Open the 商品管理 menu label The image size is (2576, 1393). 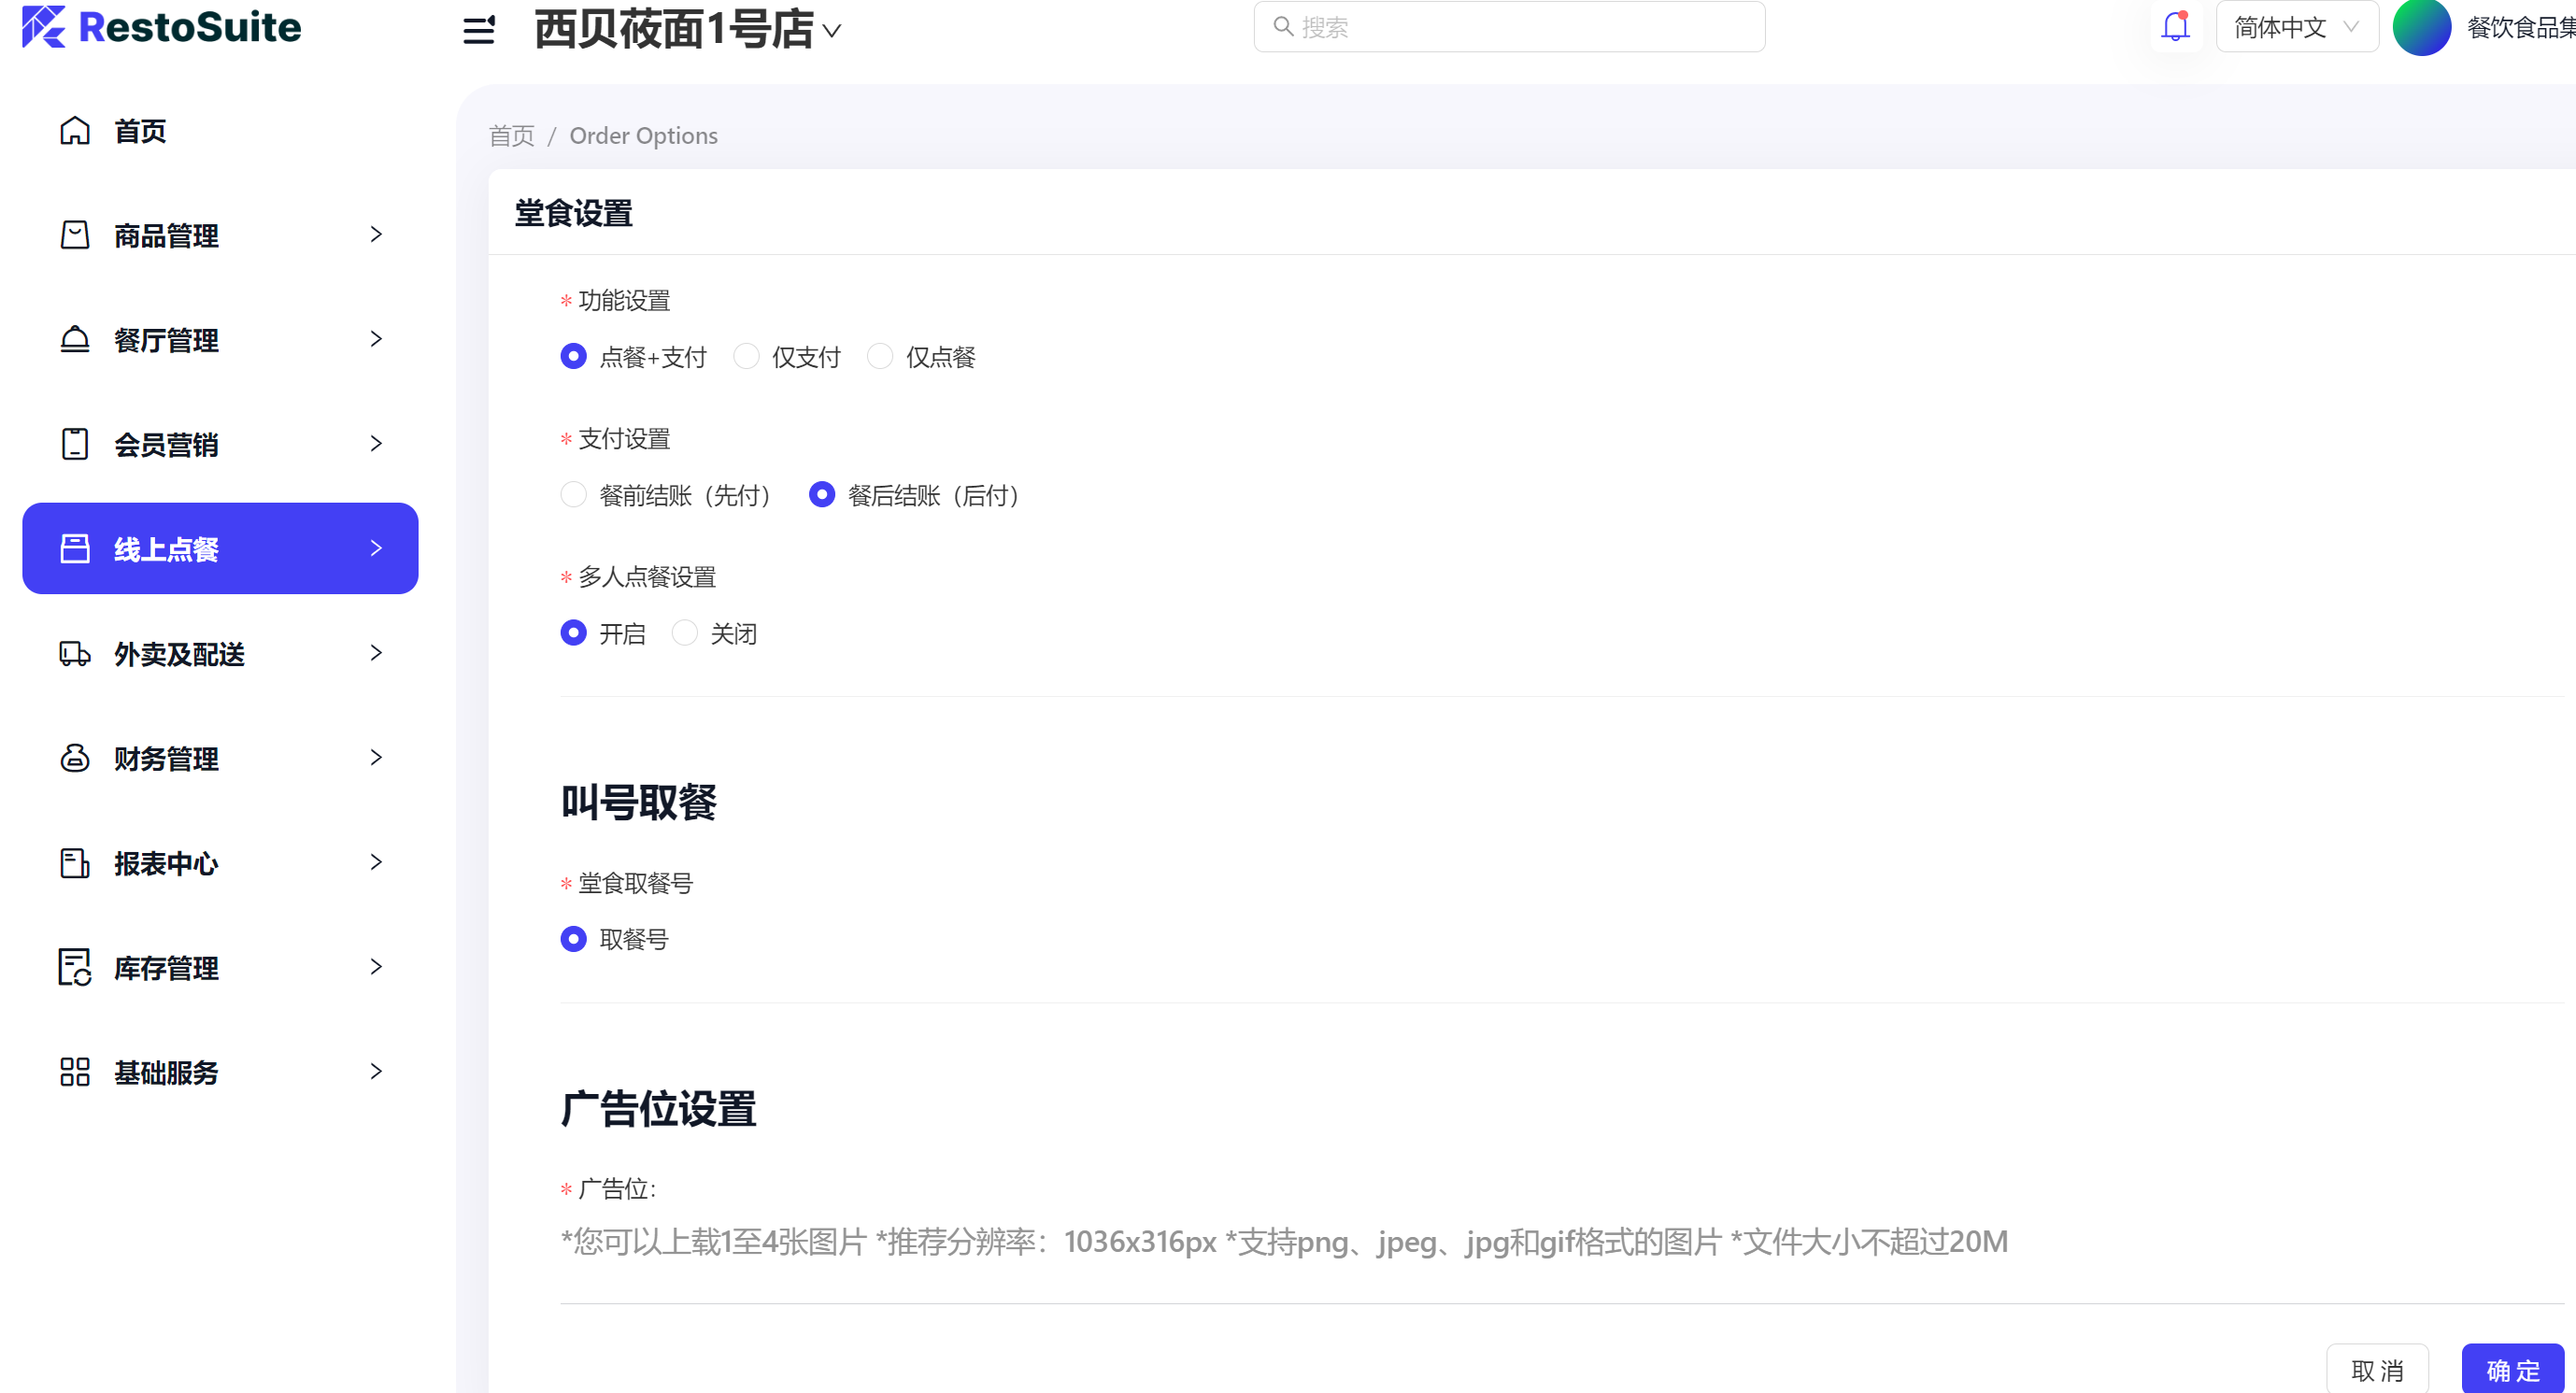[166, 236]
